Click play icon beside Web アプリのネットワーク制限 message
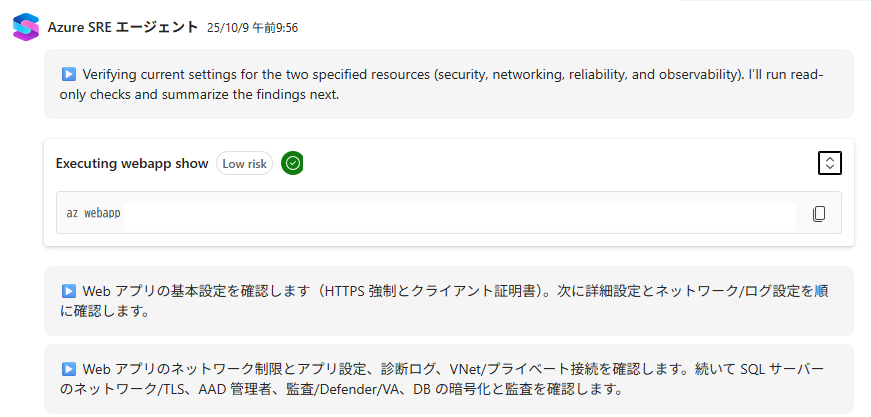This screenshot has width=871, height=417. coord(69,369)
